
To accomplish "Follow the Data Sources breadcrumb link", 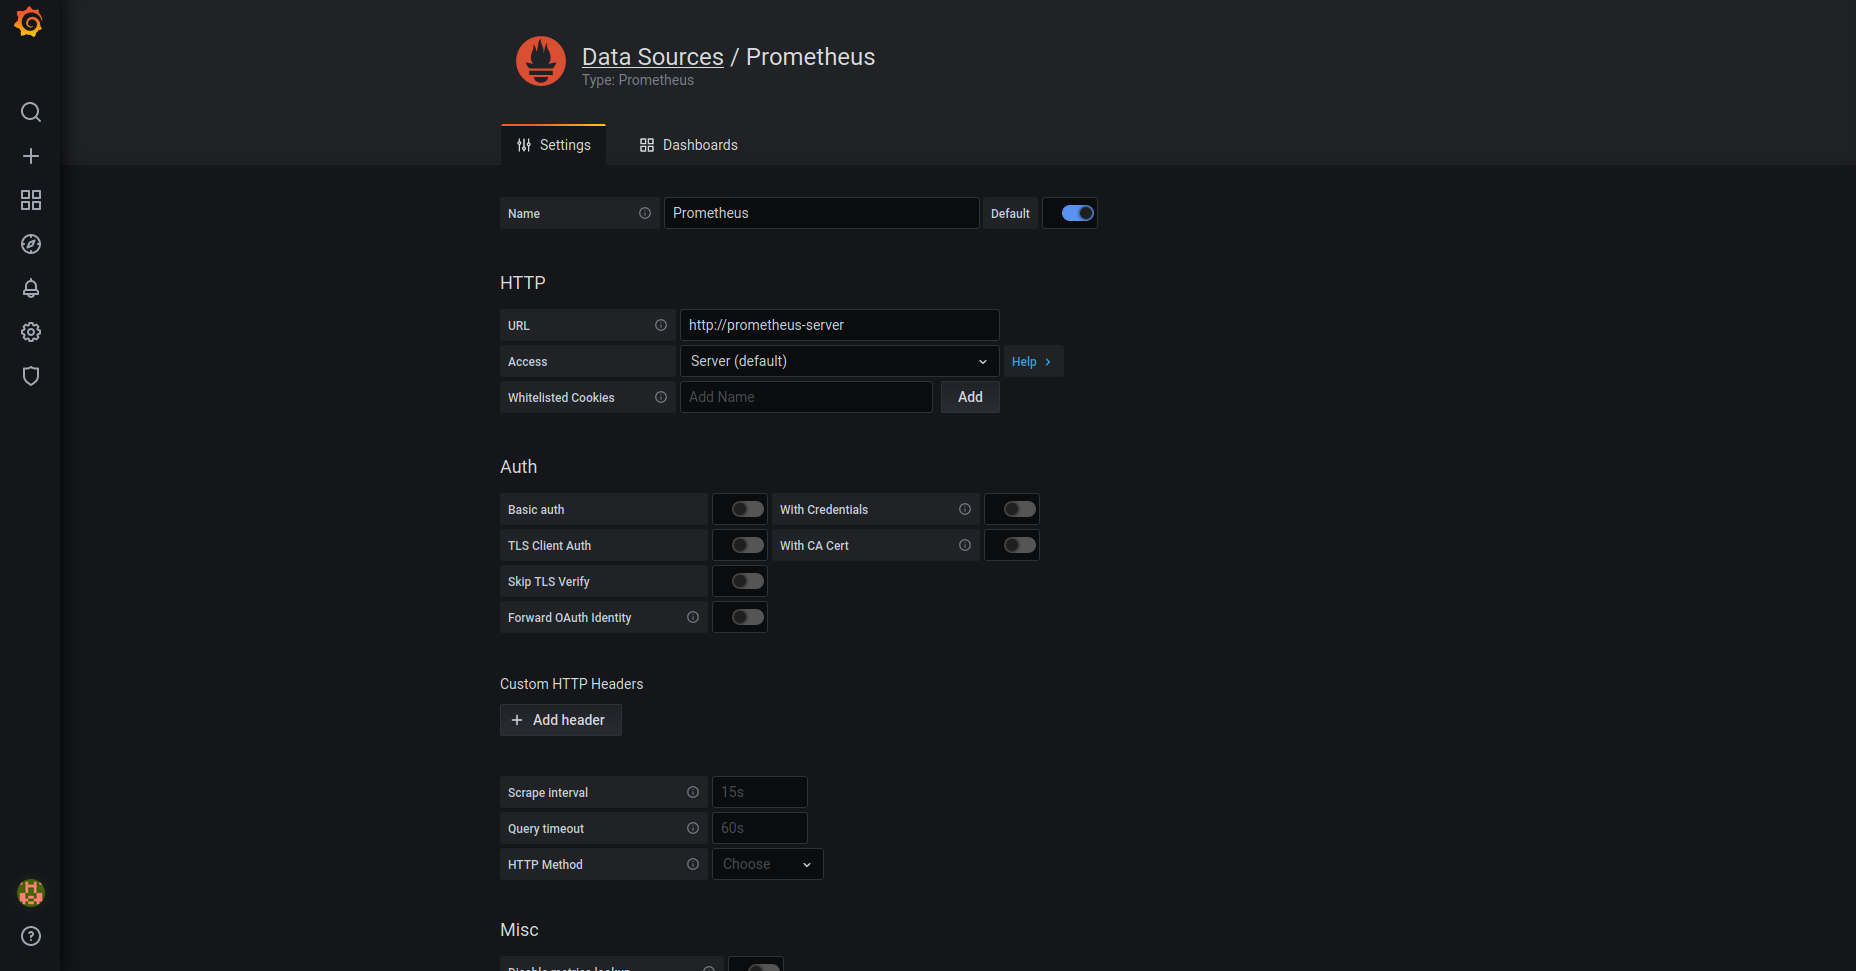I will point(653,57).
